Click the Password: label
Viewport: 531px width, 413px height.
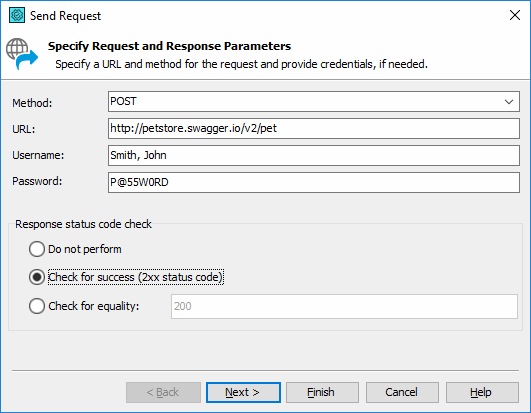[37, 181]
